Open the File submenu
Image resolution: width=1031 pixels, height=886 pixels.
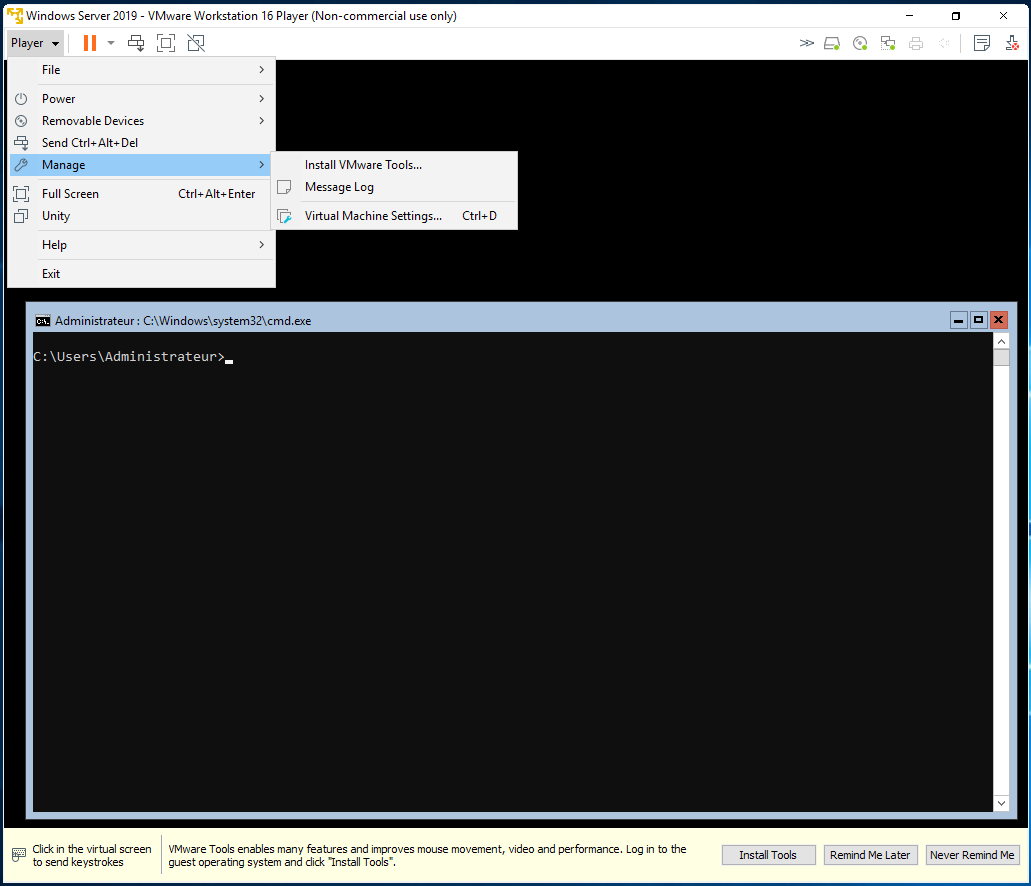pyautogui.click(x=141, y=70)
